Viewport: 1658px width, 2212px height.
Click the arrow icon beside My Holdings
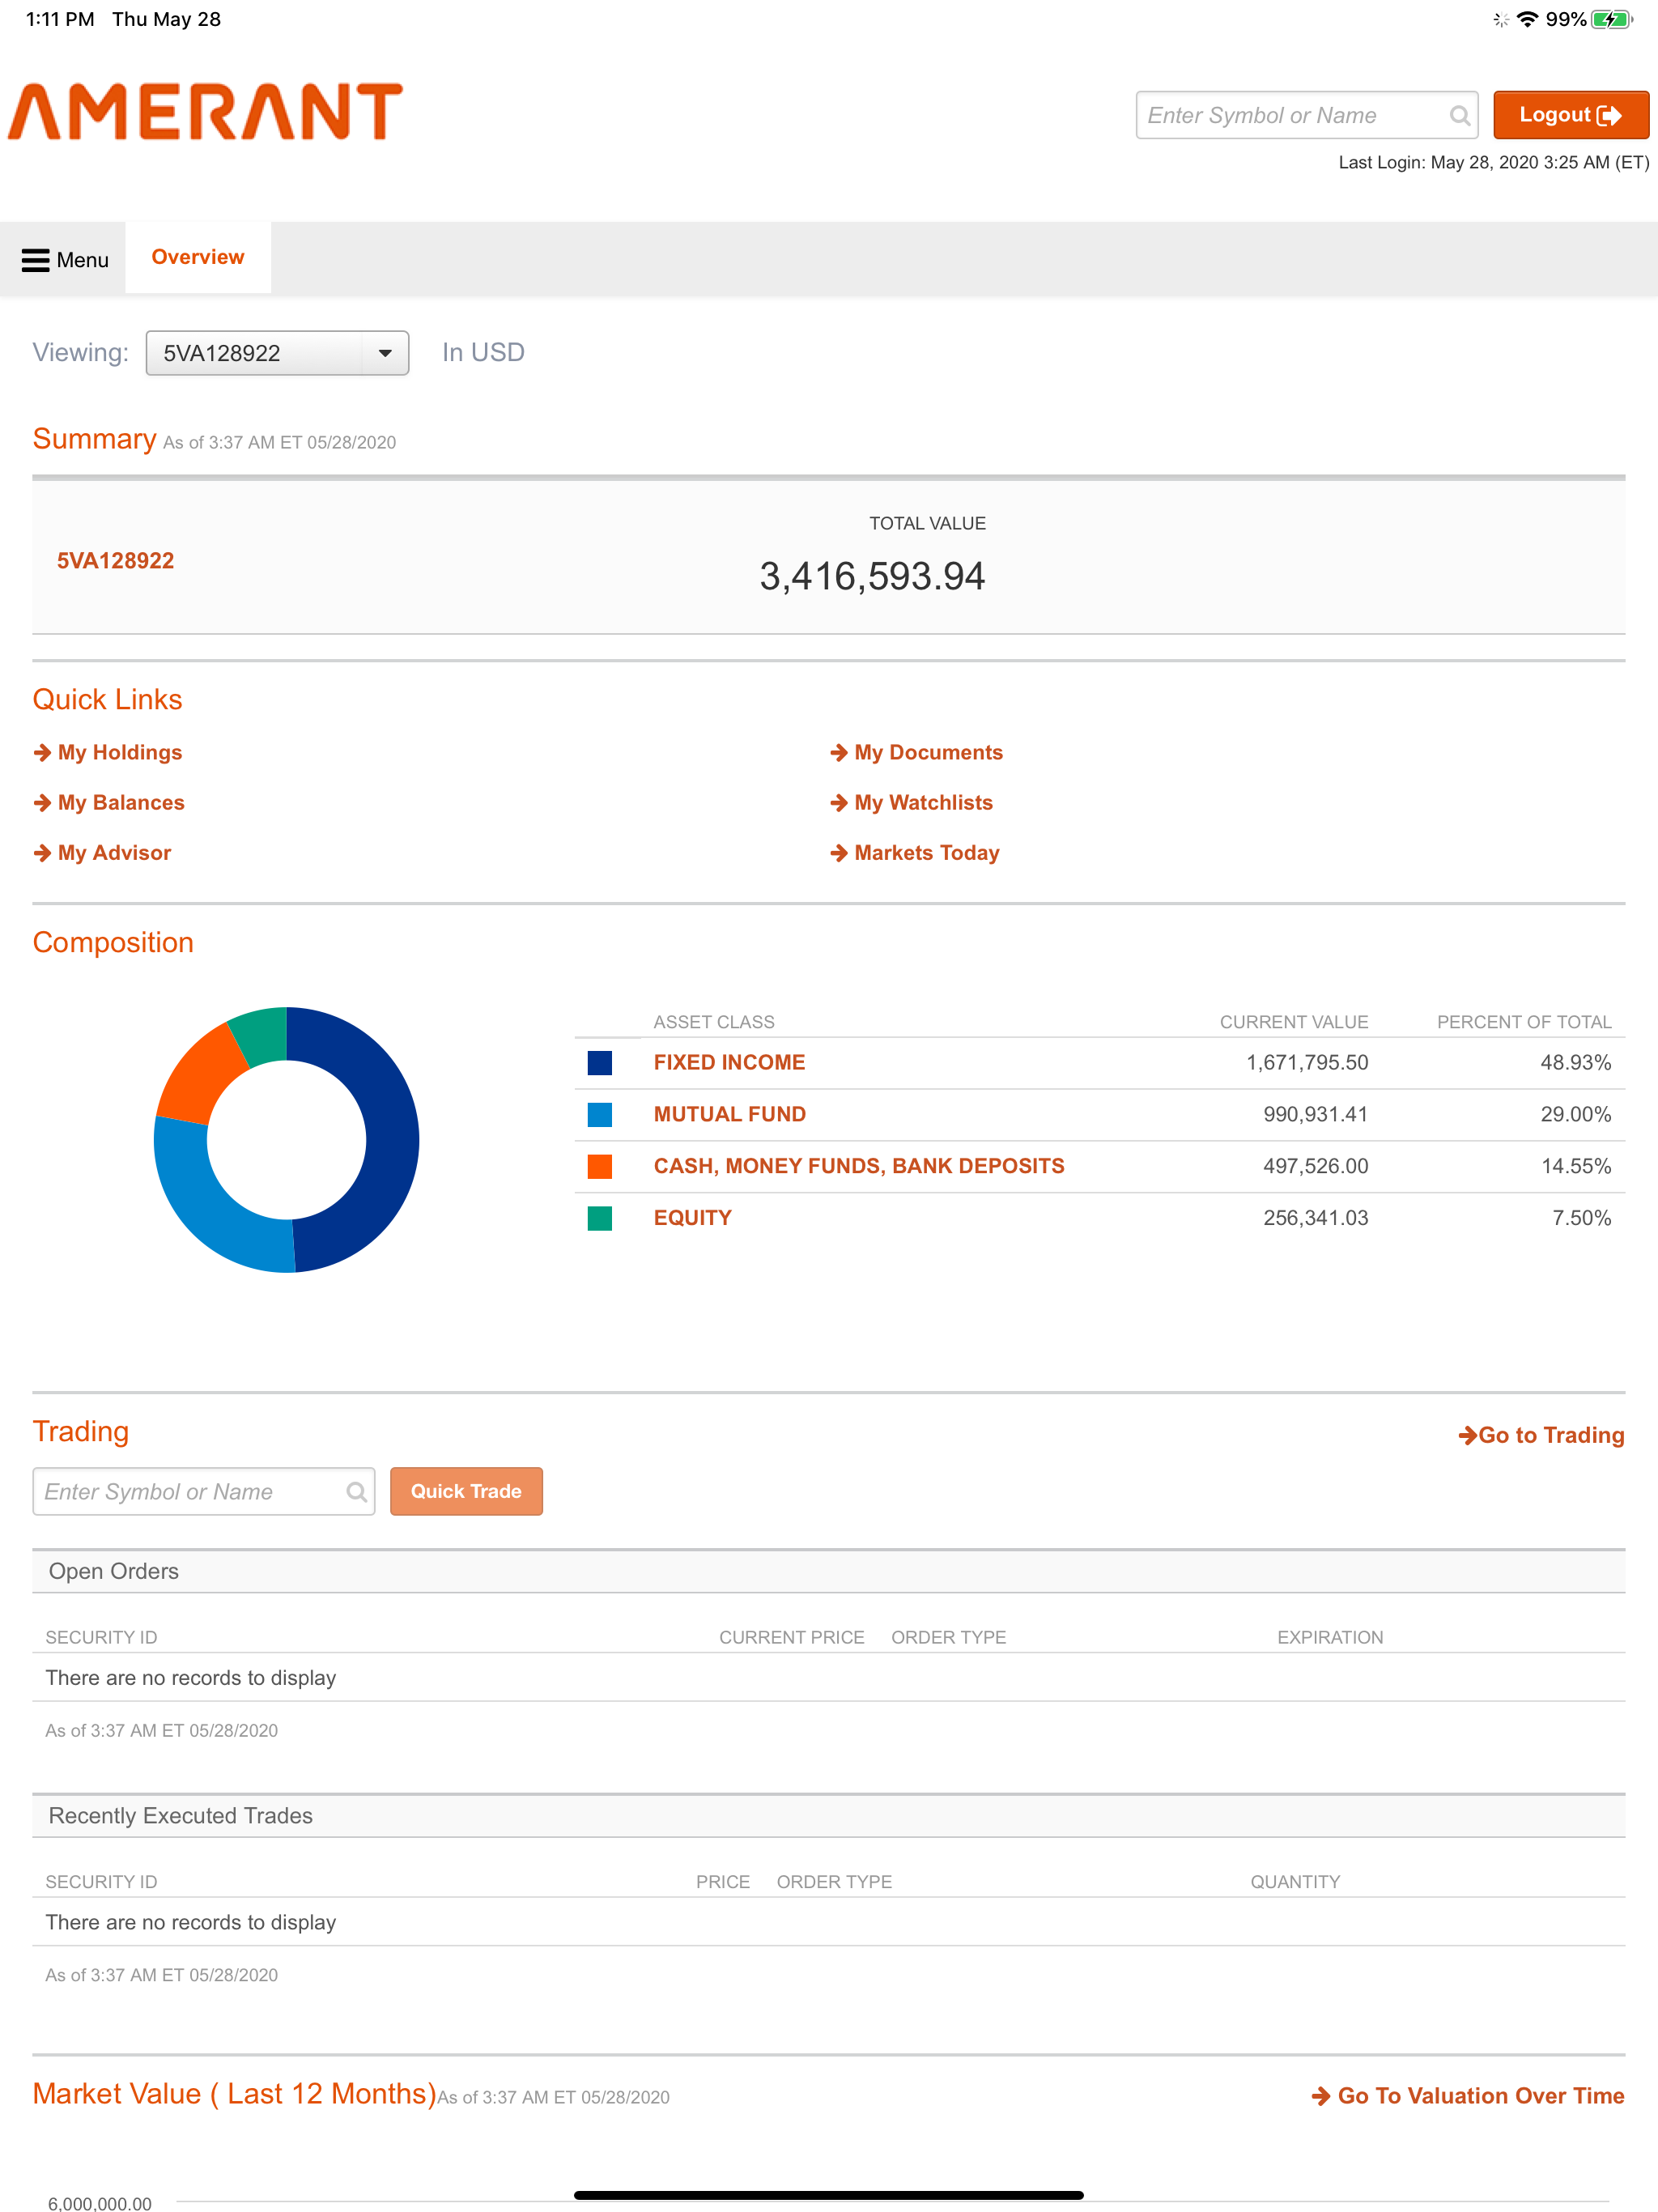[42, 753]
